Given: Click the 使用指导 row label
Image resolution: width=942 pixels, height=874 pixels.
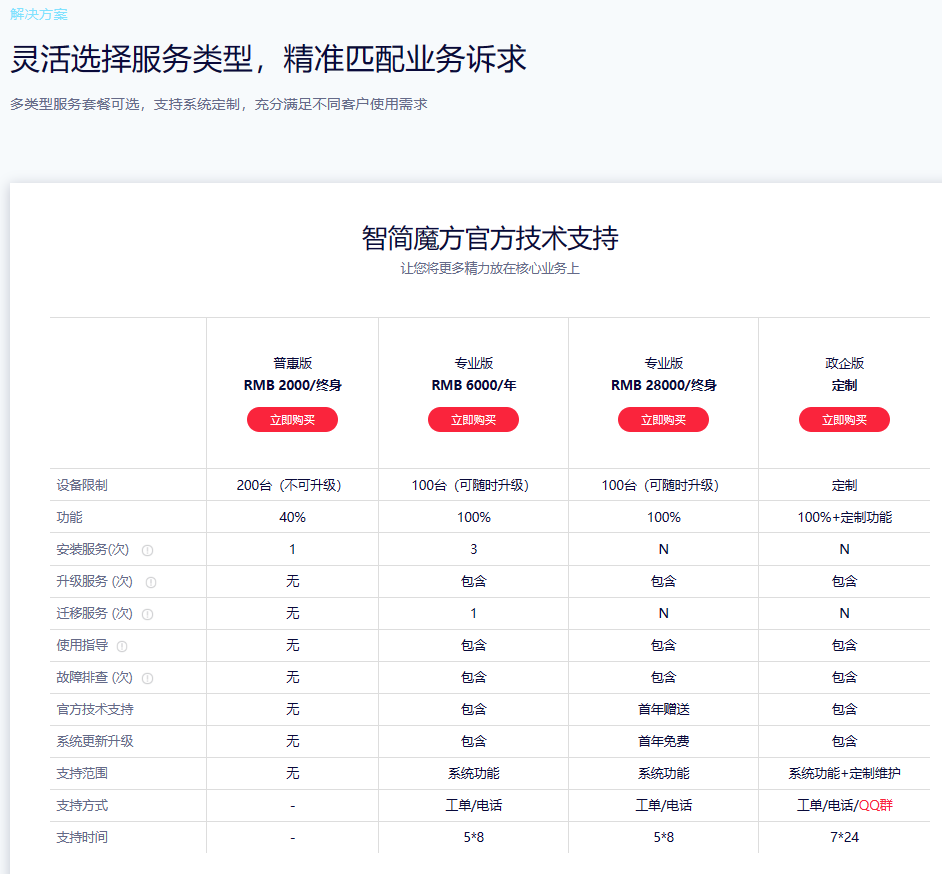Looking at the screenshot, I should coord(82,645).
